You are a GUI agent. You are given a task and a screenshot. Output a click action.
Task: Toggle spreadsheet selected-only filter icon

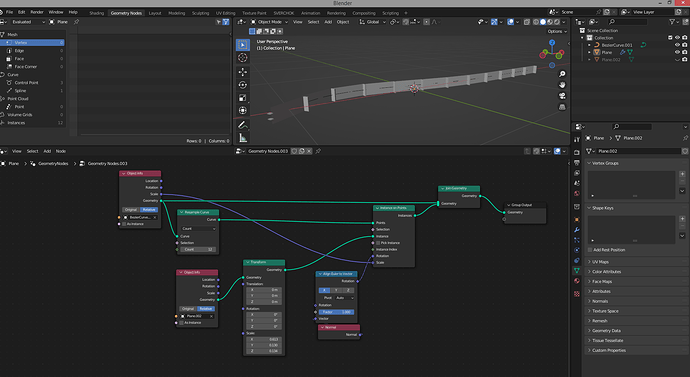pyautogui.click(x=219, y=22)
